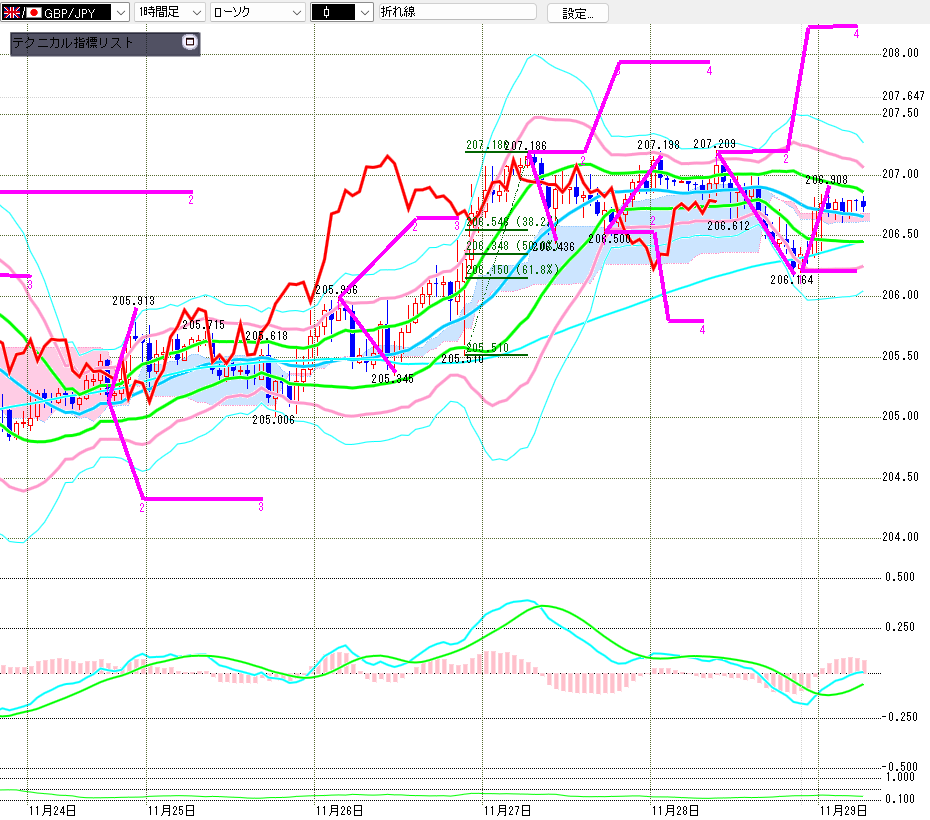Open the GBP/JPY currency pair dropdown

tap(121, 12)
